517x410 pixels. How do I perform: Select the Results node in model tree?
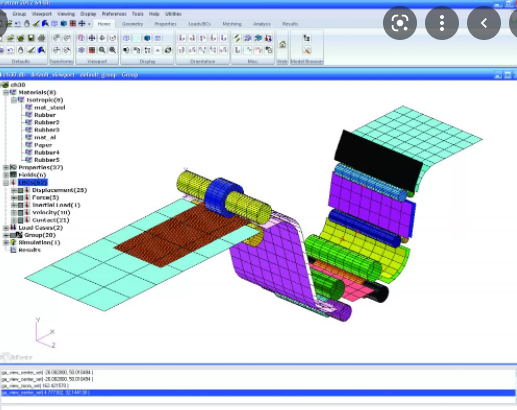[x=29, y=250]
